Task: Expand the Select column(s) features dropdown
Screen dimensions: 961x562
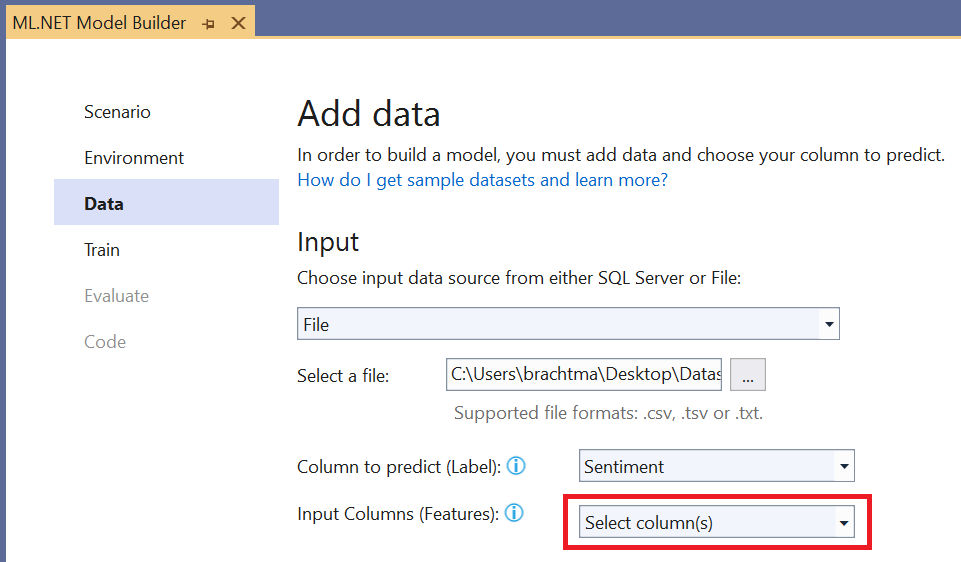Action: [x=716, y=522]
